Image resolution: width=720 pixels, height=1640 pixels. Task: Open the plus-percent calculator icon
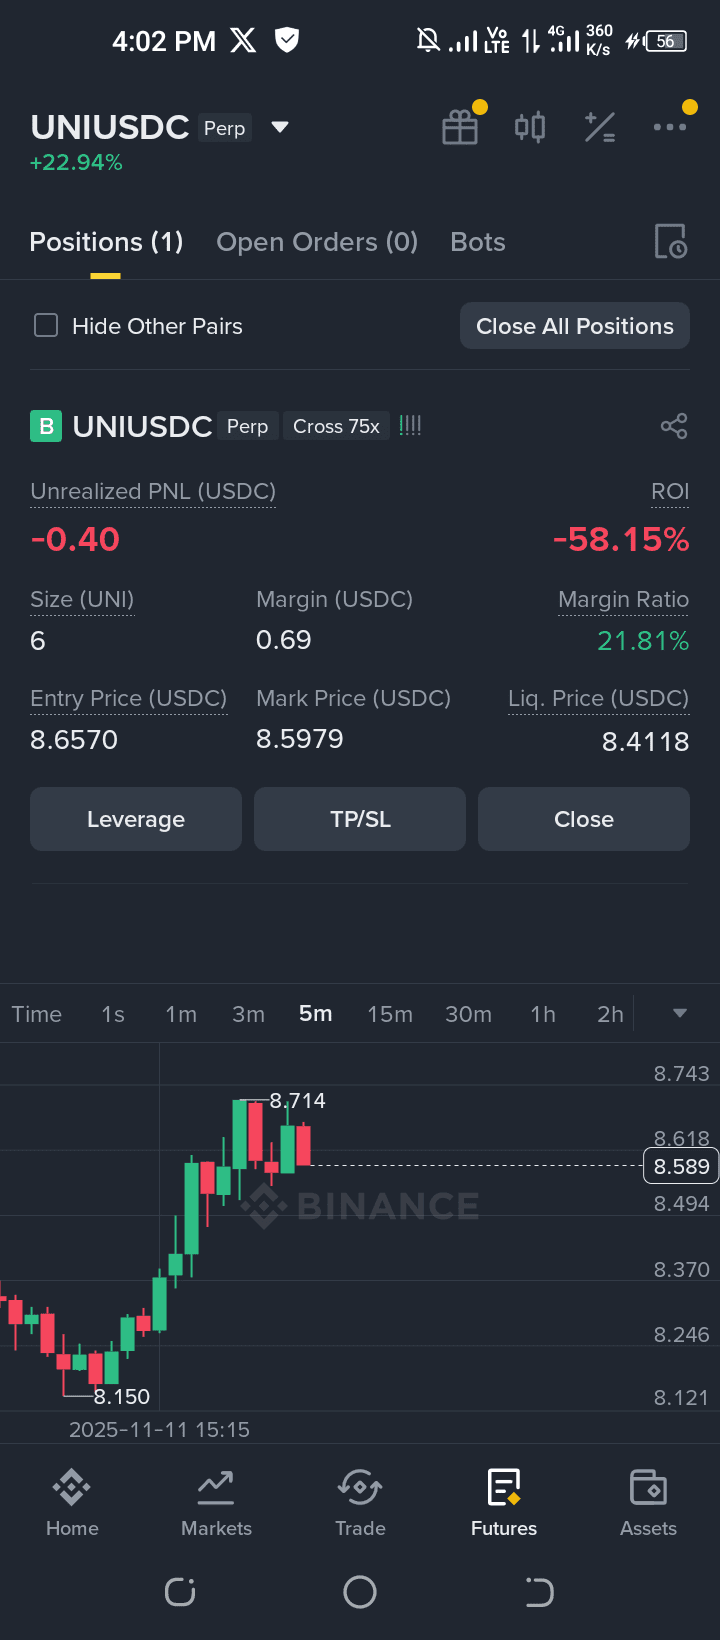click(x=600, y=127)
